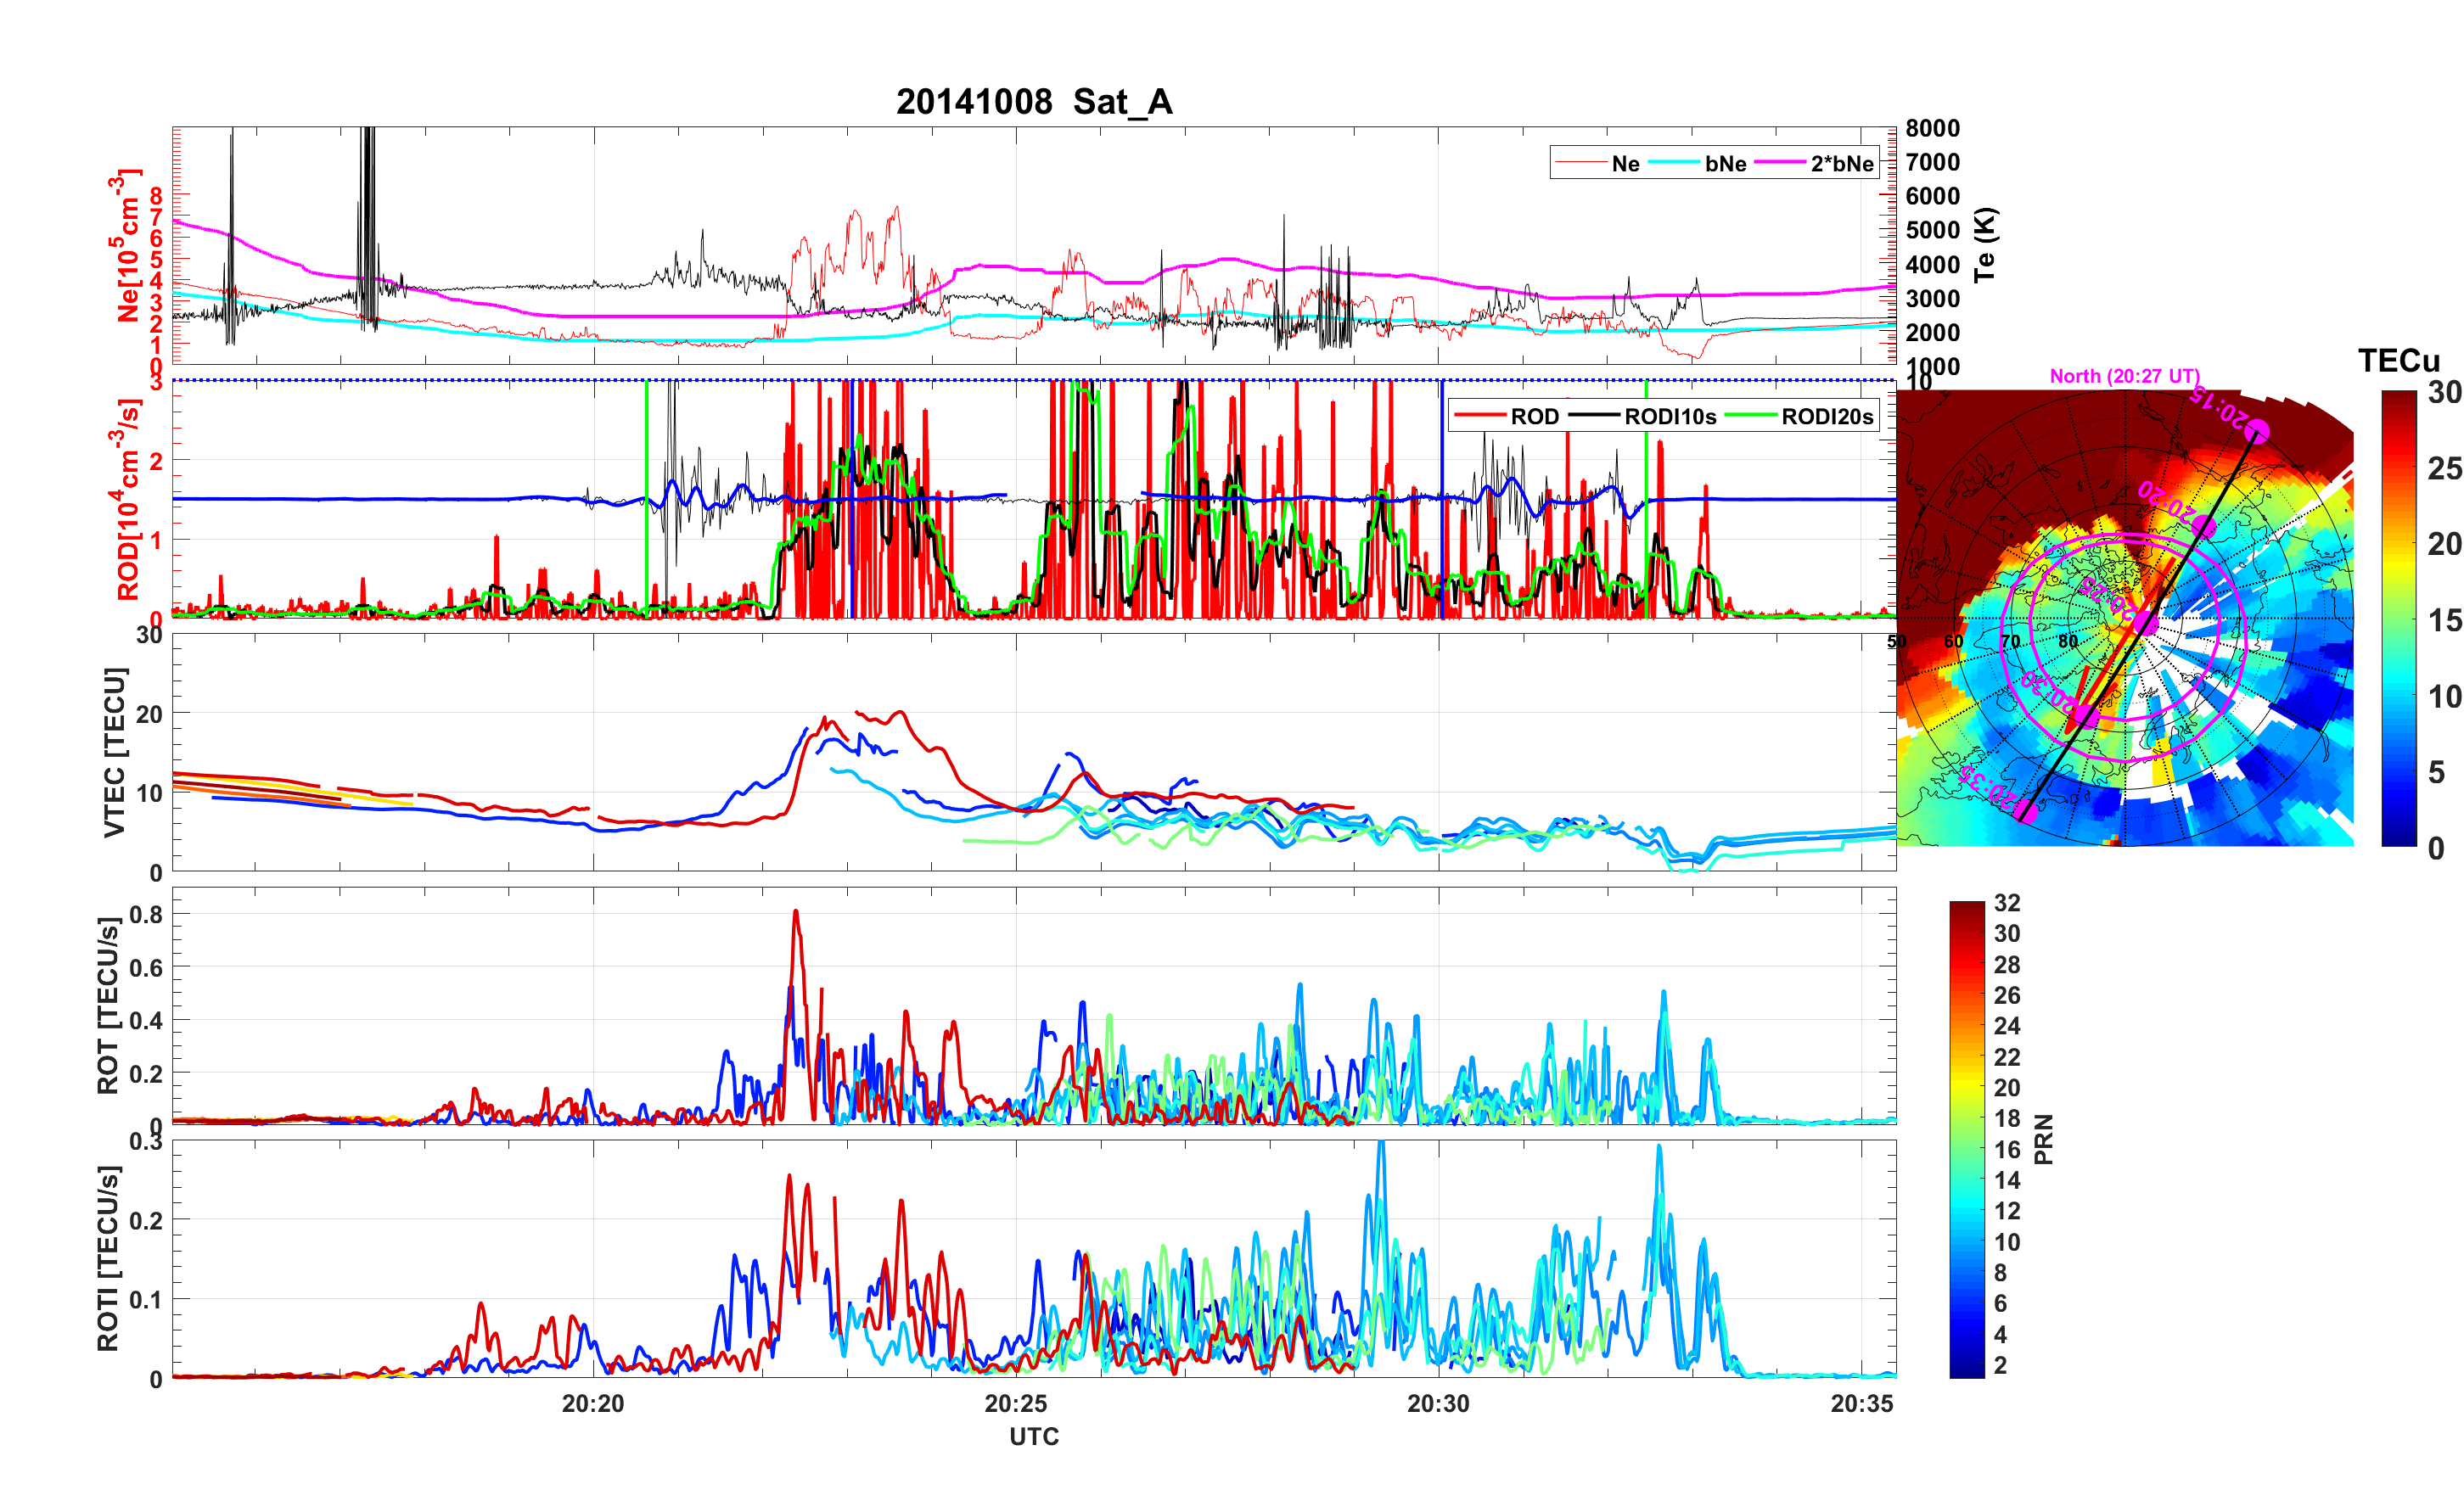Click the TECu colorbar at value 30

tap(2398, 394)
